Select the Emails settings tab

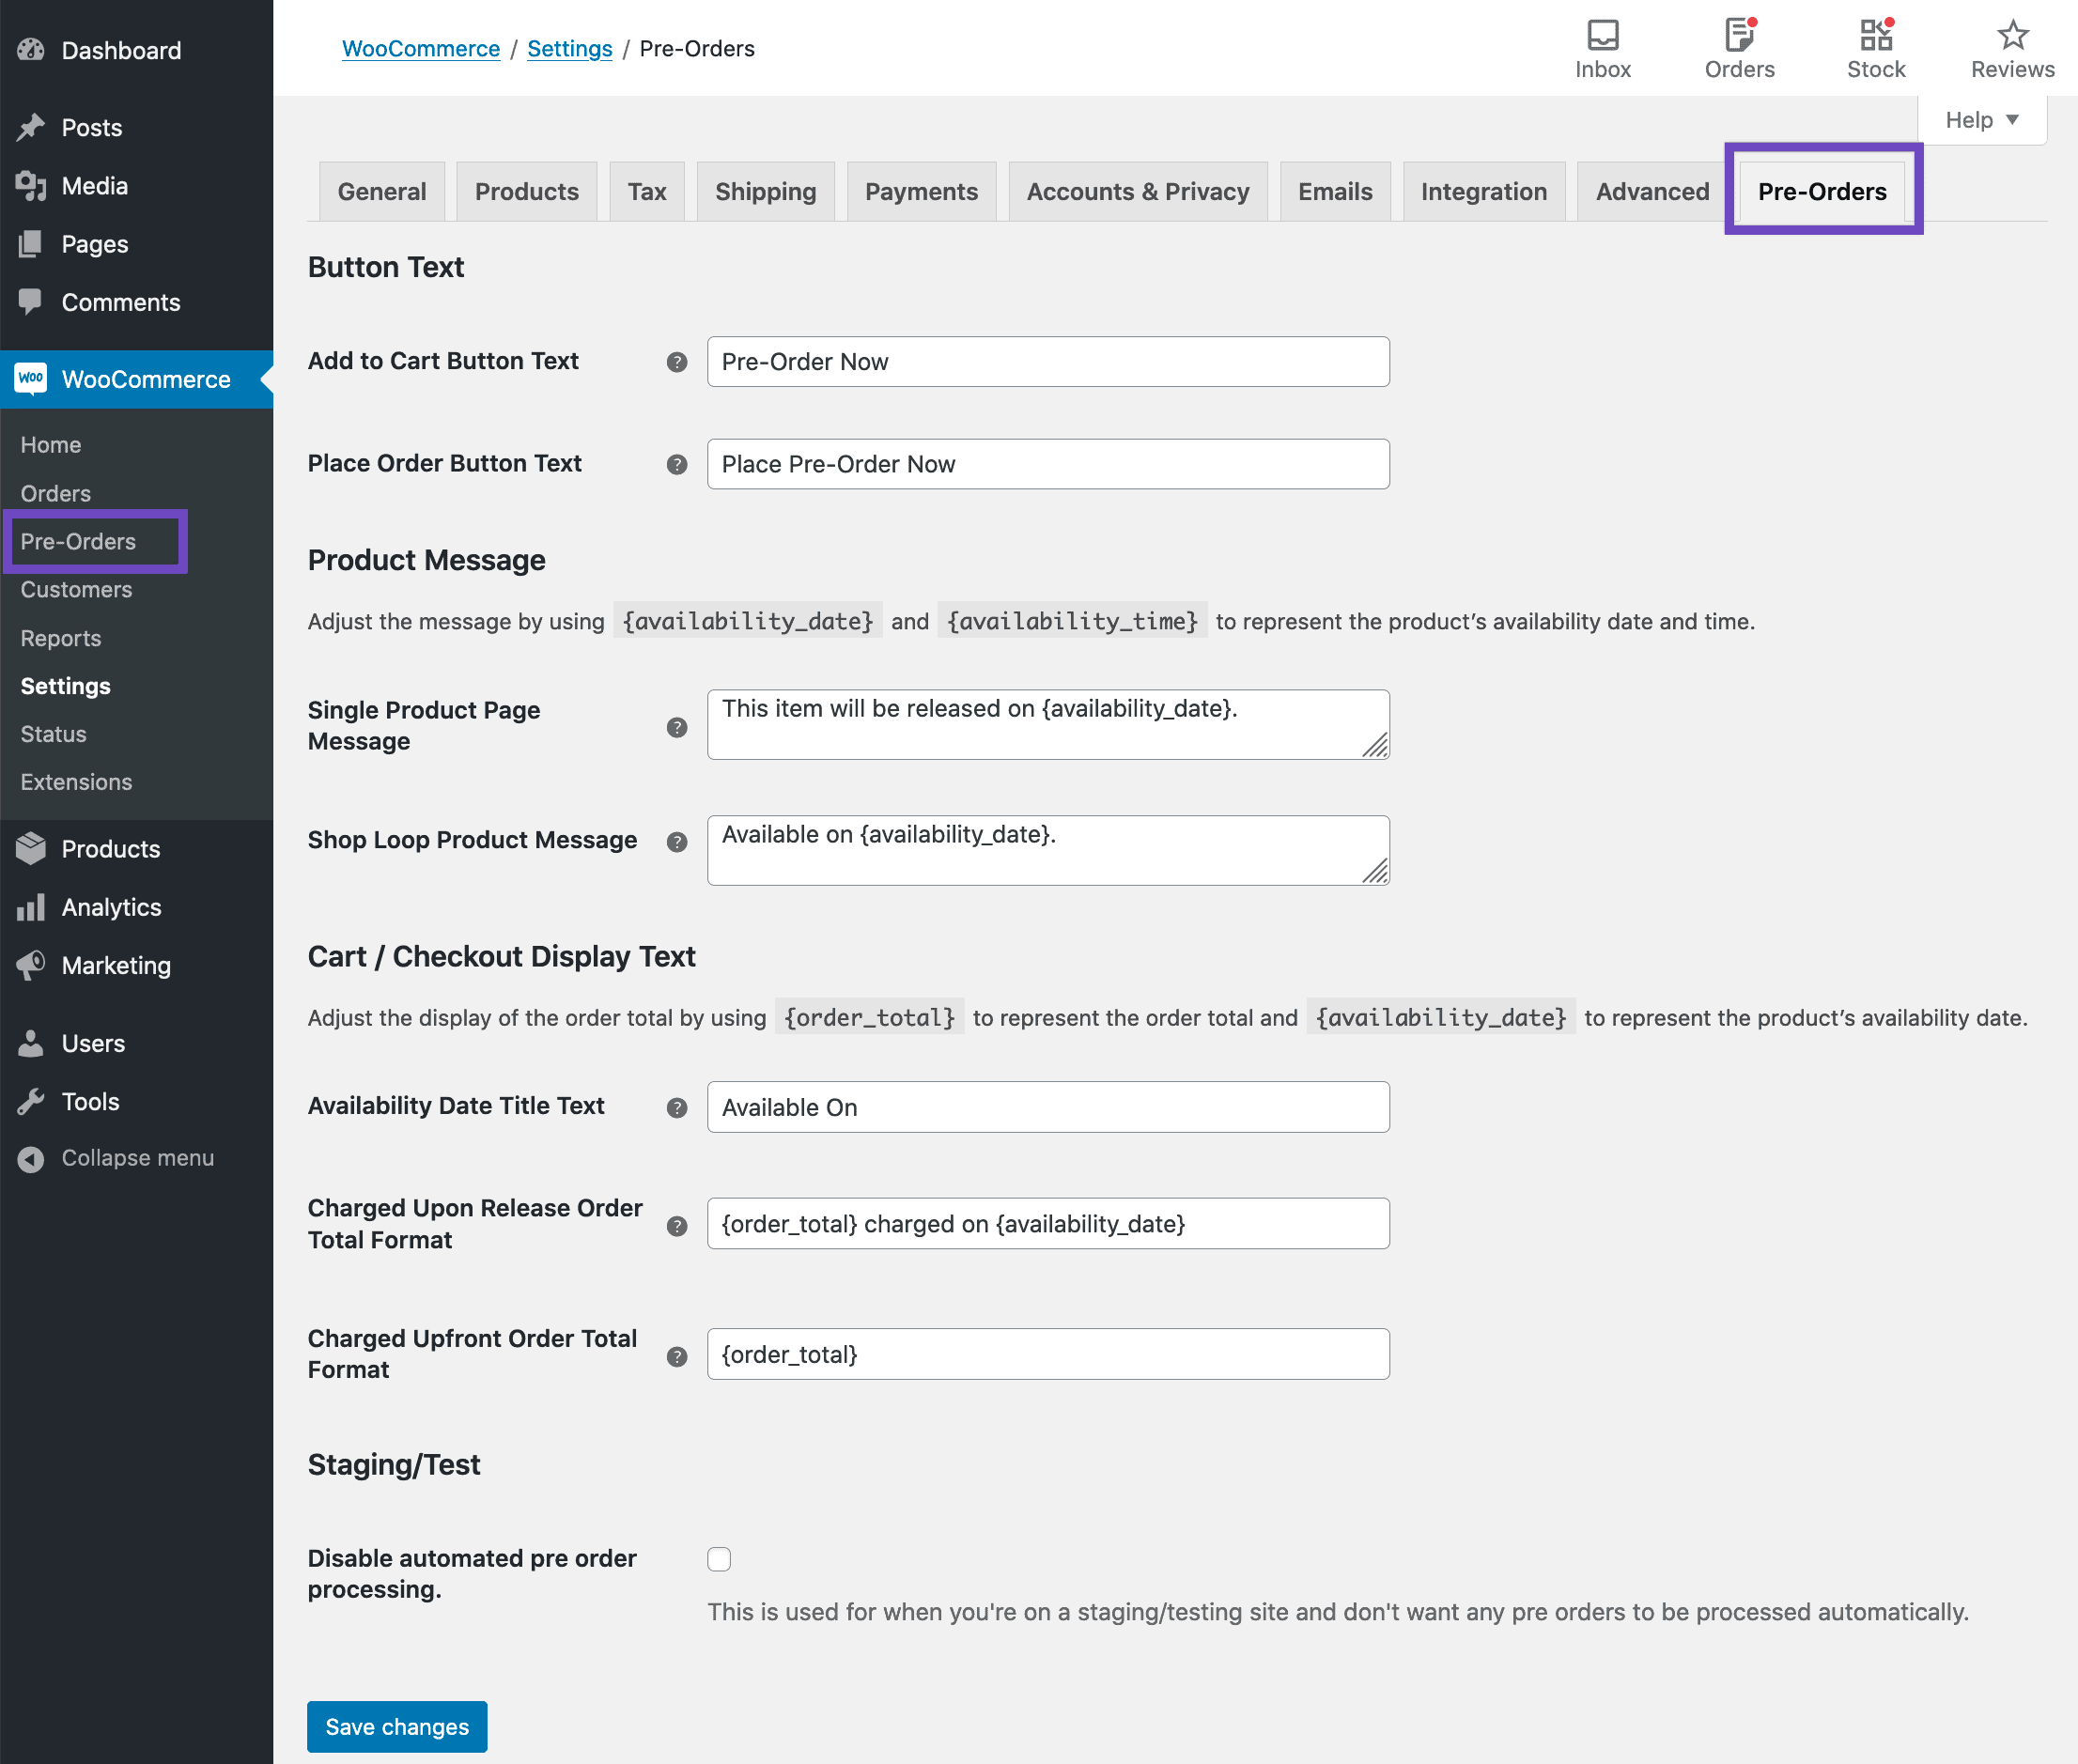1334,189
